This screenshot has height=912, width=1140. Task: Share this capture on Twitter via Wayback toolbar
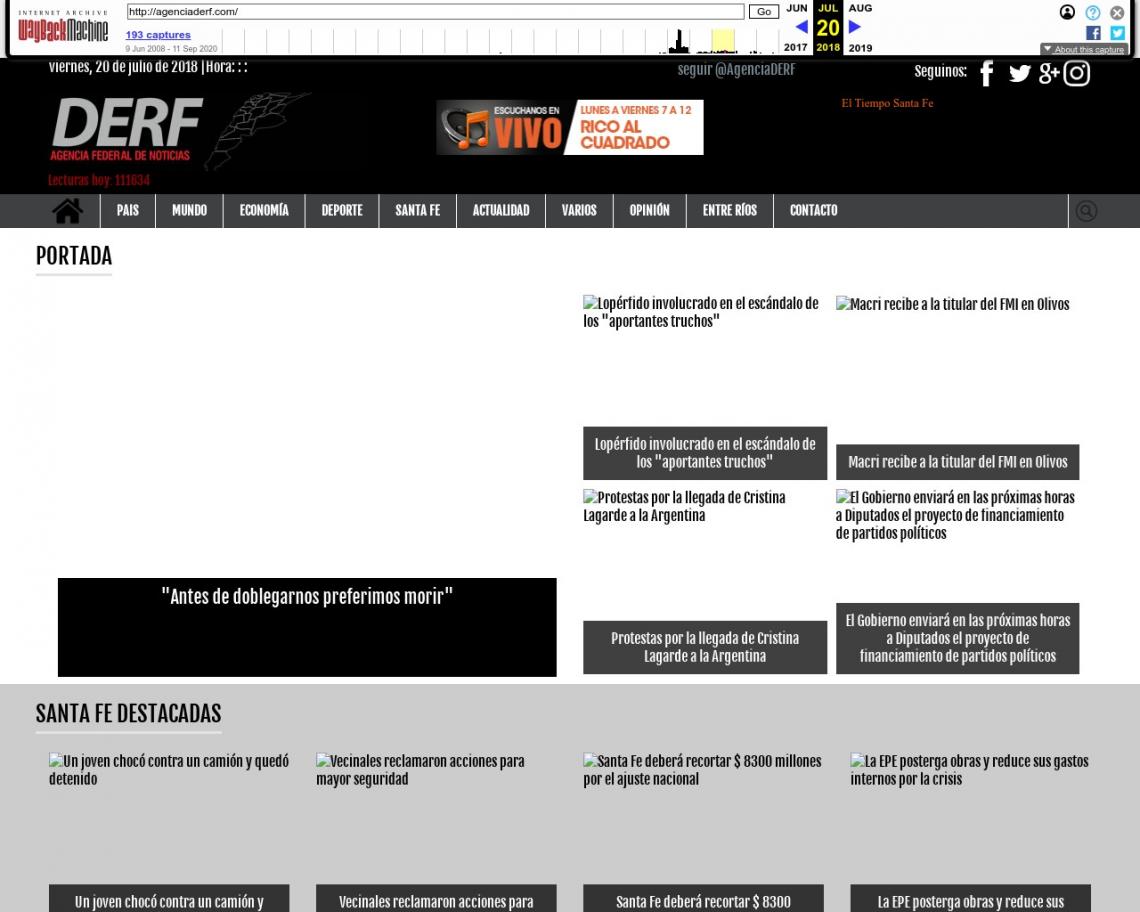tap(1117, 33)
